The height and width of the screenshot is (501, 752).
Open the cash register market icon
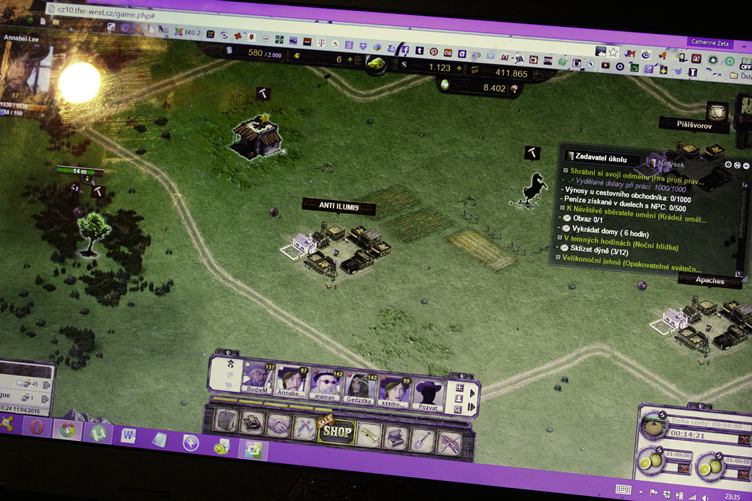tap(396, 437)
